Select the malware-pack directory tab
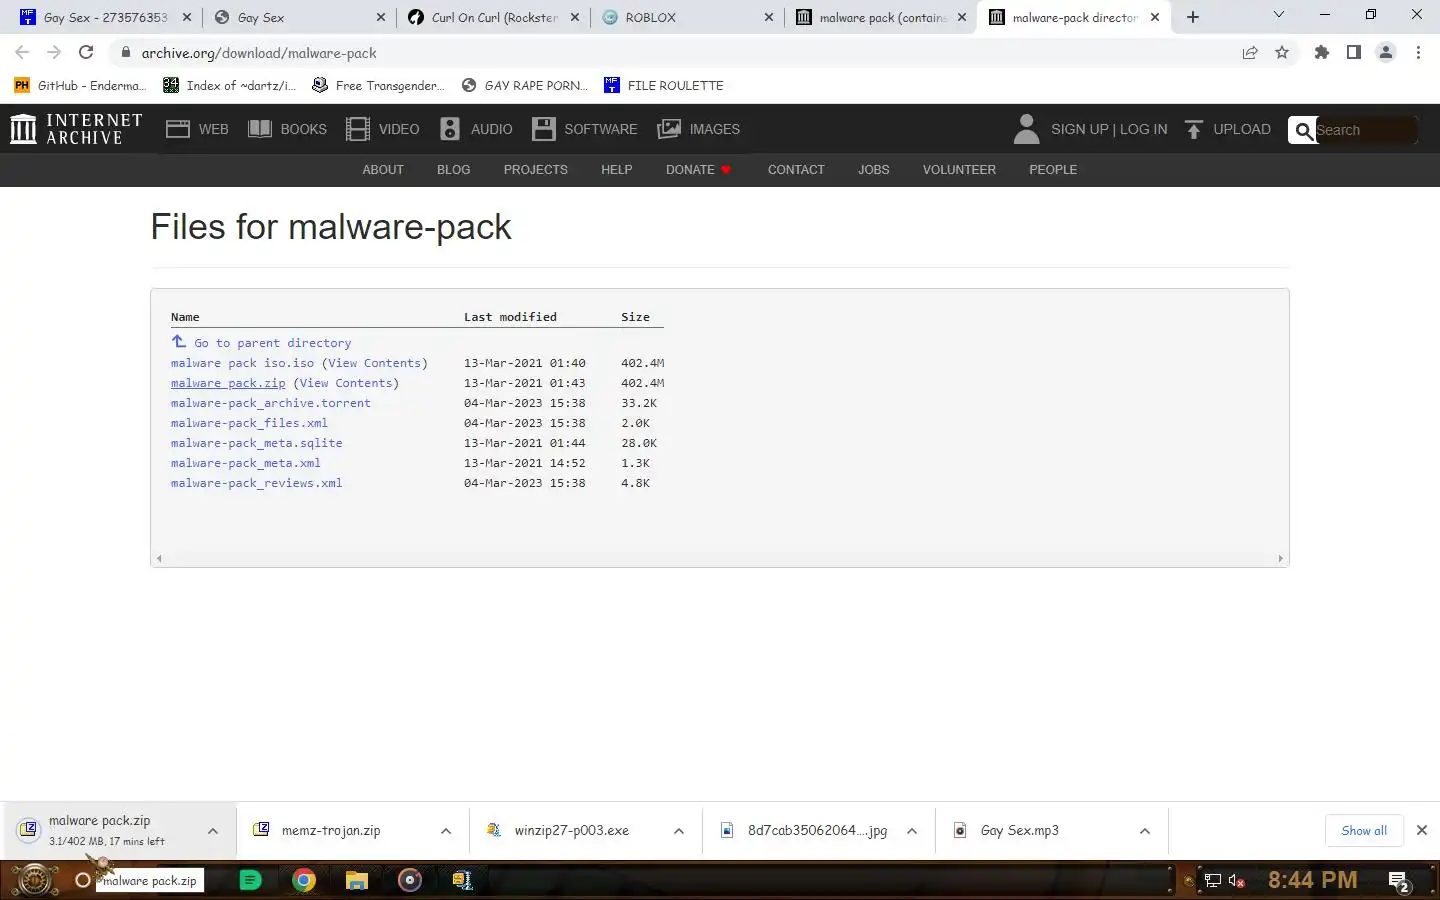 tap(1075, 17)
